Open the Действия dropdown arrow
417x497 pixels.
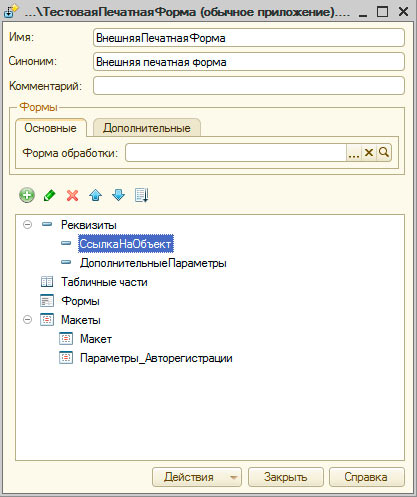(x=234, y=477)
